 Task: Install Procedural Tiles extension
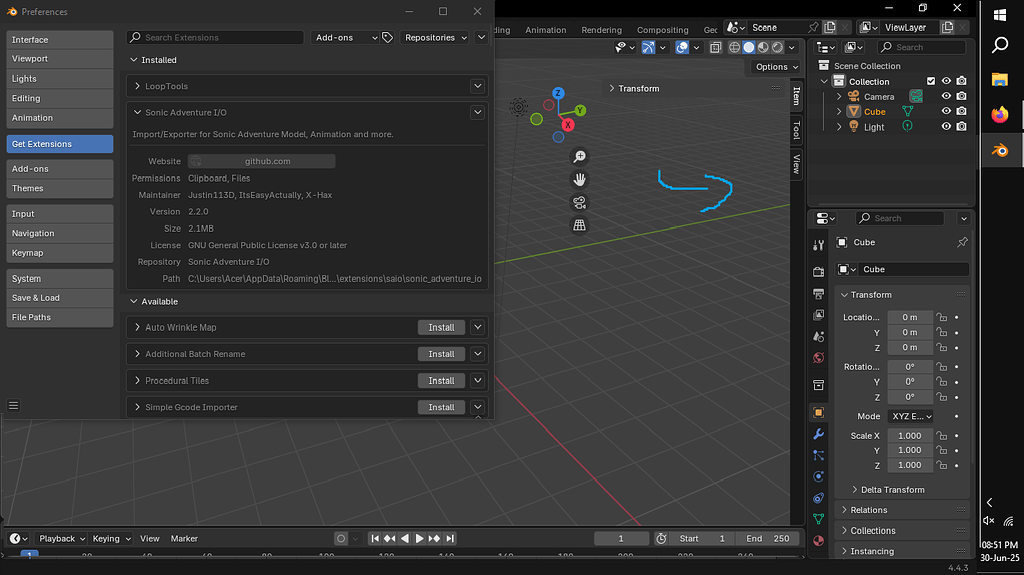[x=441, y=381]
